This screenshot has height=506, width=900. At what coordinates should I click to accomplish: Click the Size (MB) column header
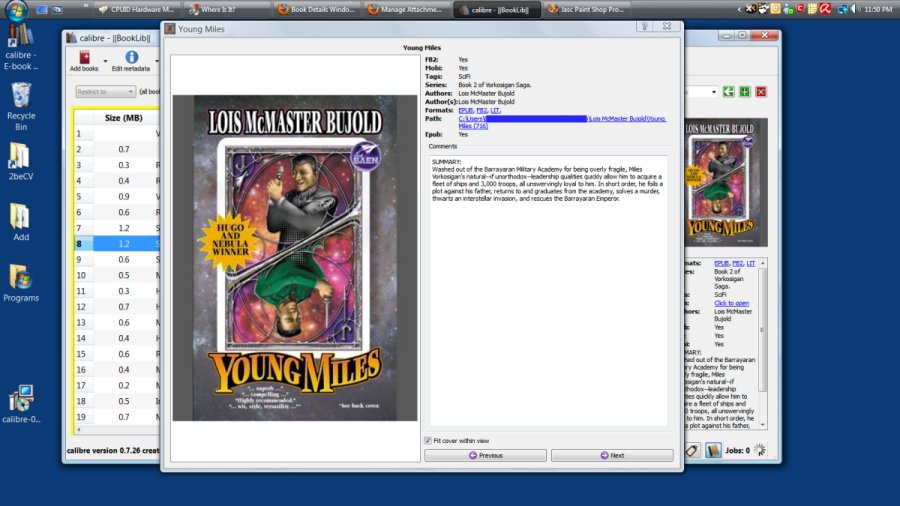pos(123,118)
